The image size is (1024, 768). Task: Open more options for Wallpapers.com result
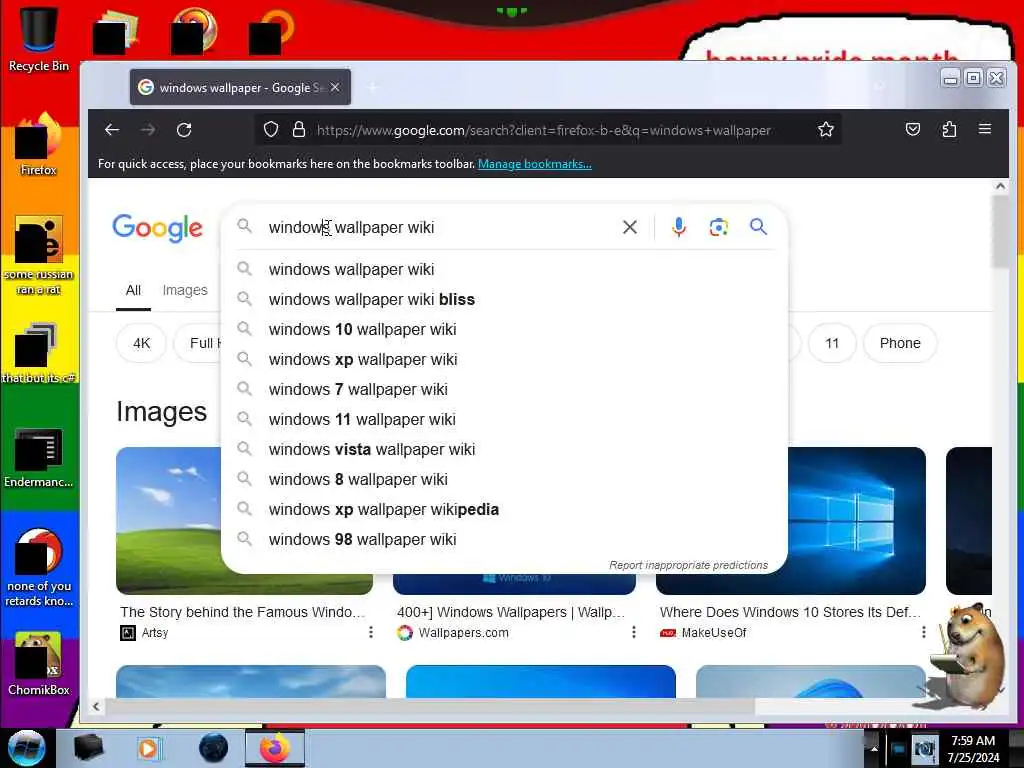pyautogui.click(x=633, y=632)
